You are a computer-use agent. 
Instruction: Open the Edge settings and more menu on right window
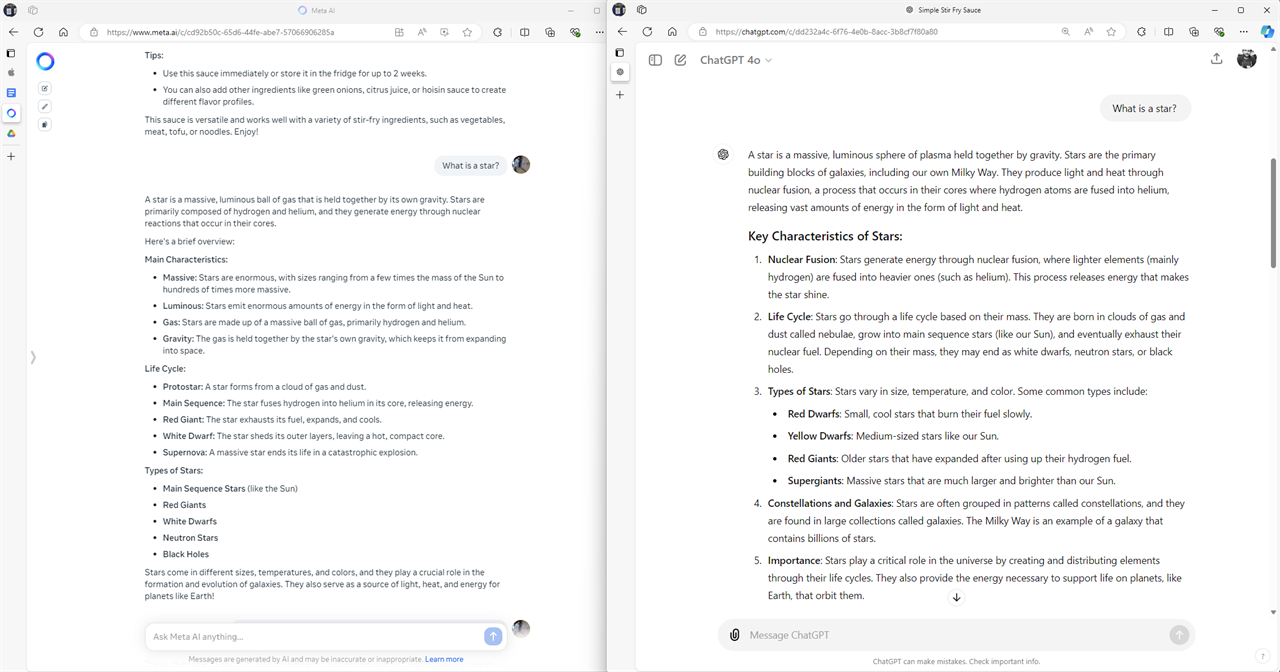(1243, 32)
